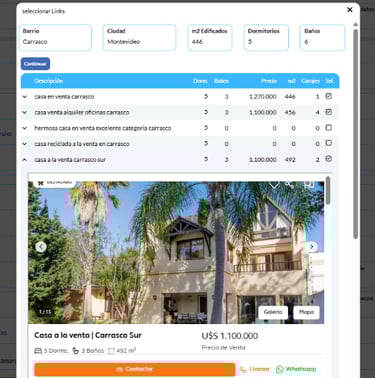Click the Whatsapp link
The height and width of the screenshot is (378, 375).
pos(296,369)
